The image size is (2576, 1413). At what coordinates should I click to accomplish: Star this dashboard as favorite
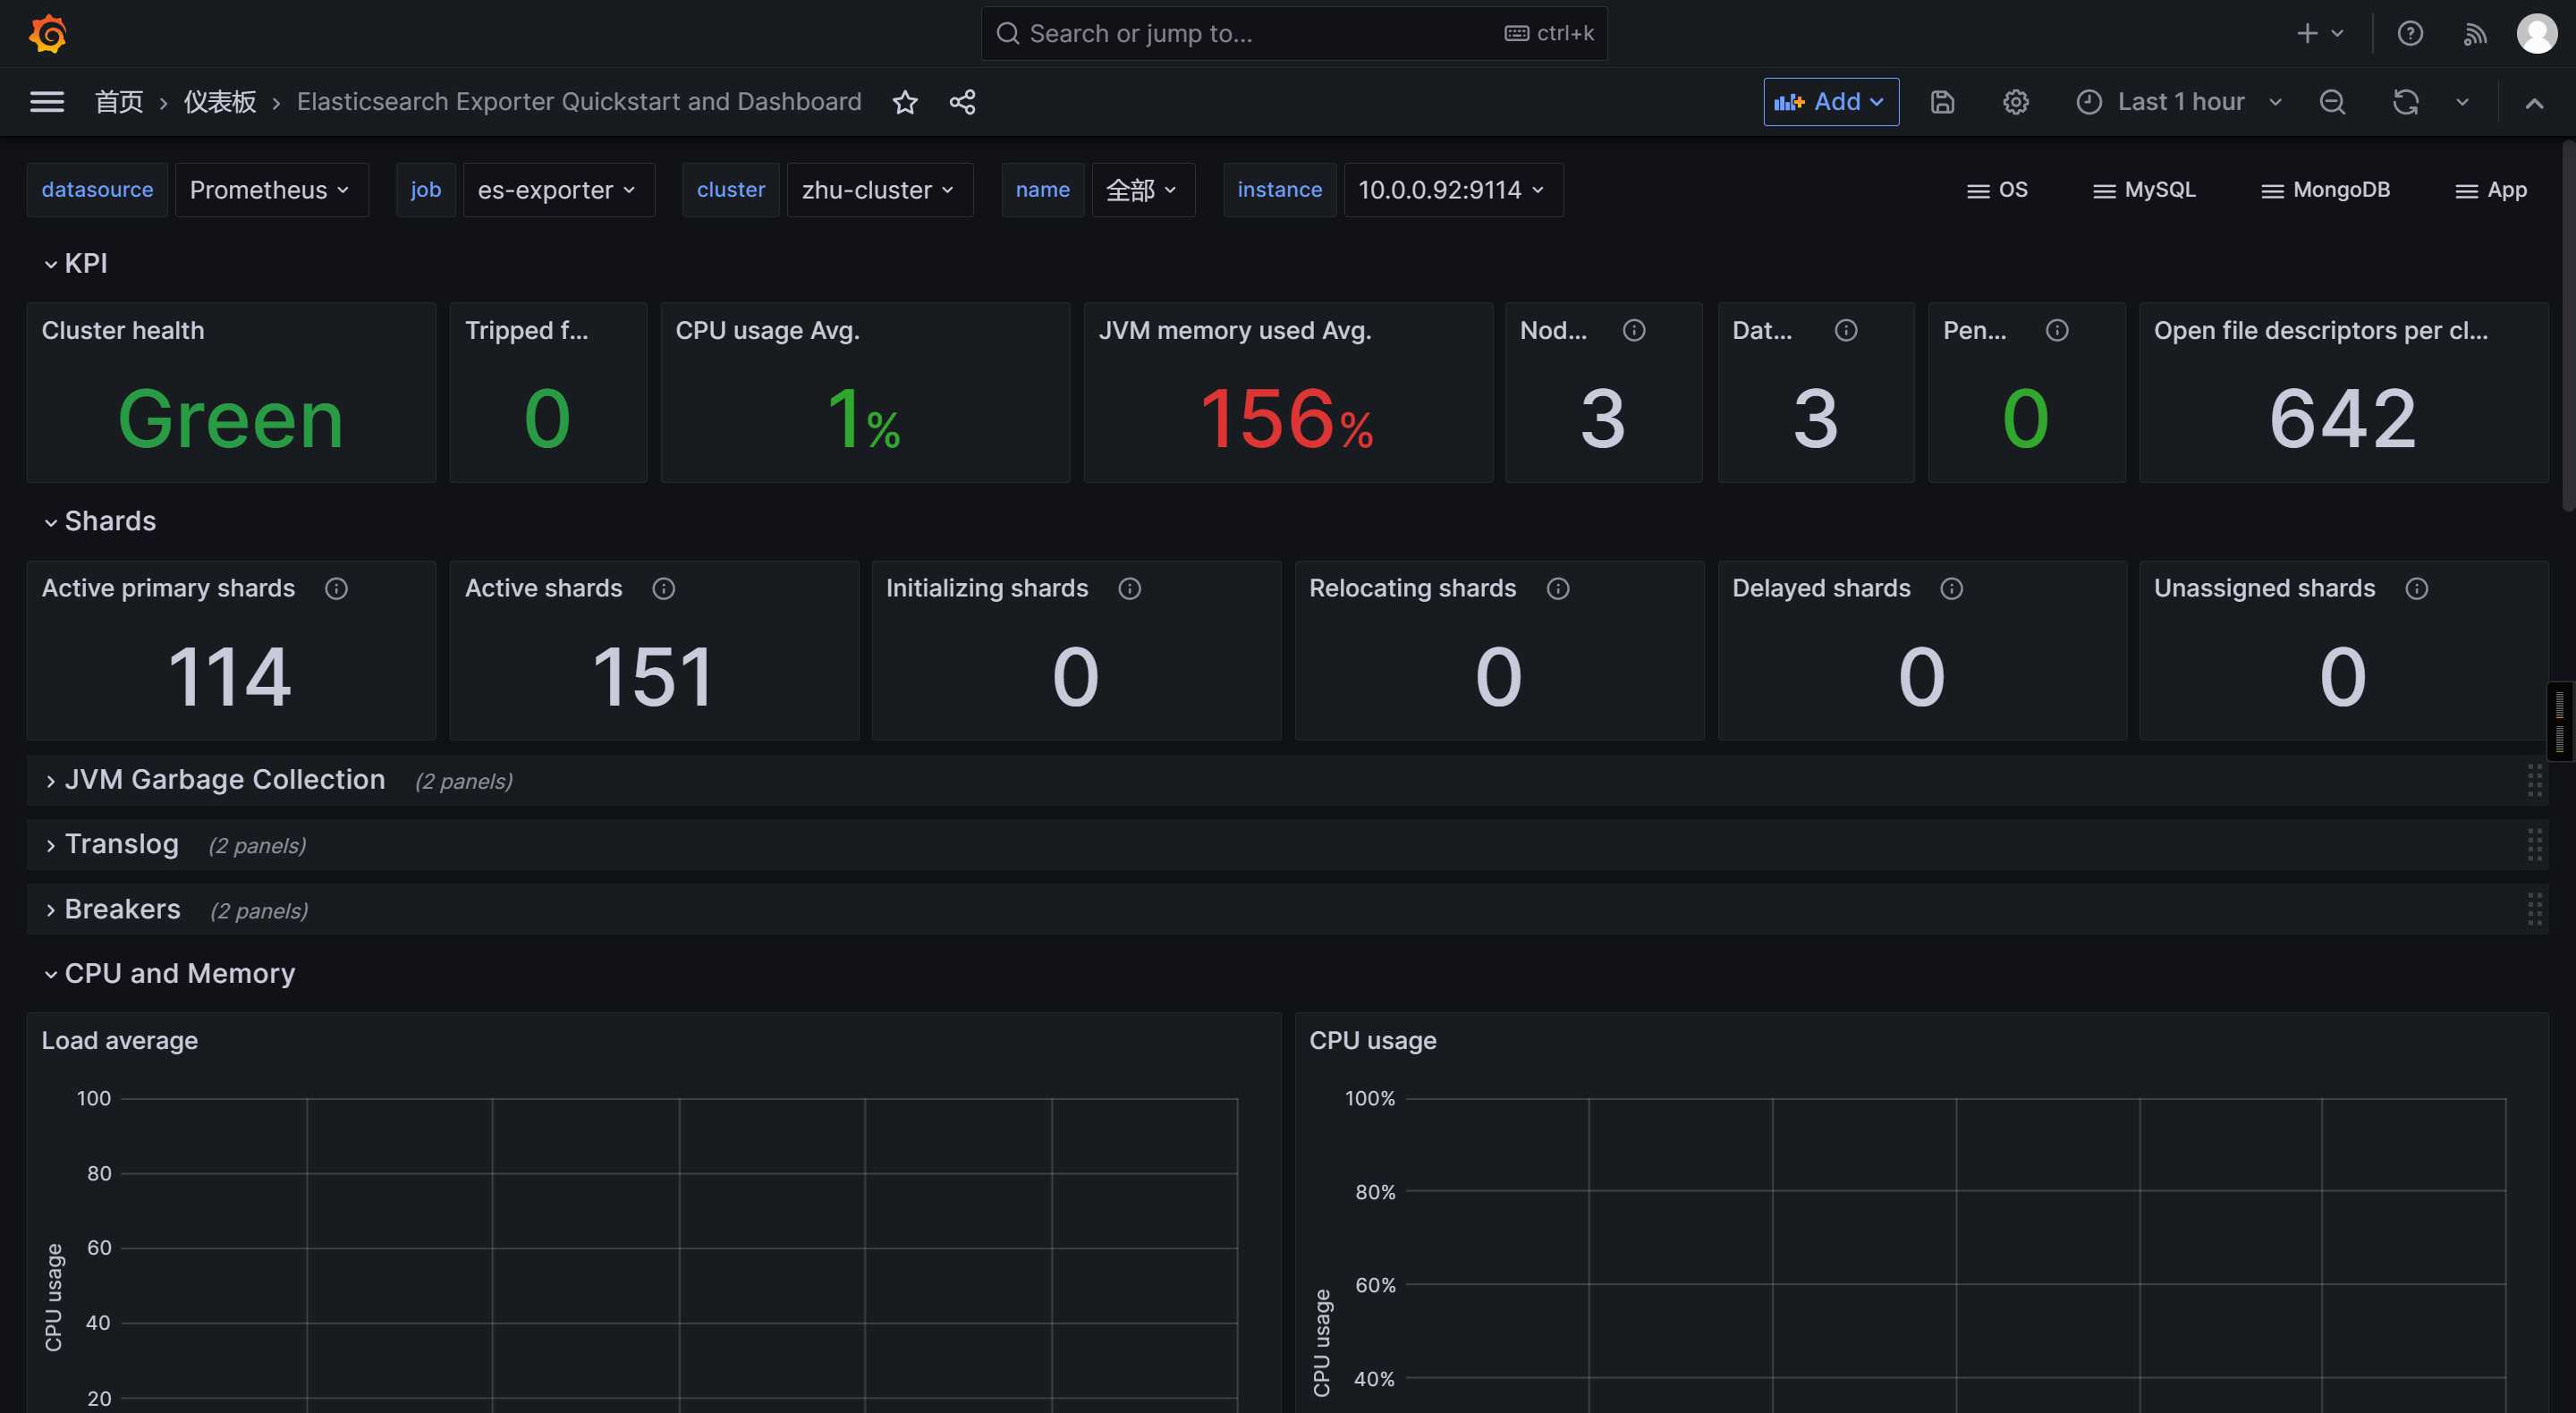[x=904, y=102]
